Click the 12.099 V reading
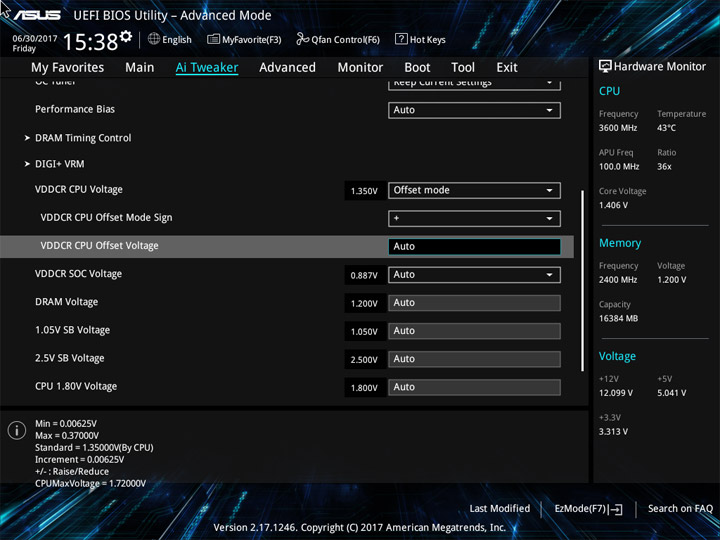 616,393
